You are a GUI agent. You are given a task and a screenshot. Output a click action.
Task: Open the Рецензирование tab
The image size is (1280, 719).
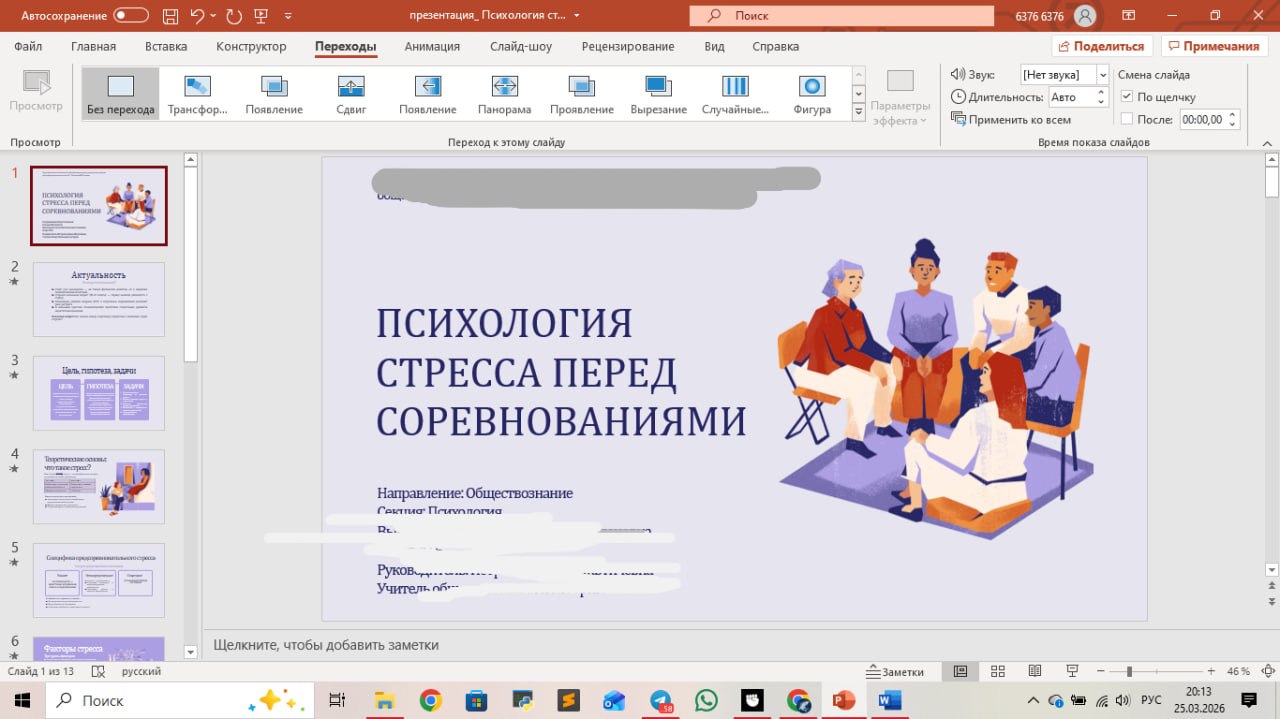(x=628, y=46)
